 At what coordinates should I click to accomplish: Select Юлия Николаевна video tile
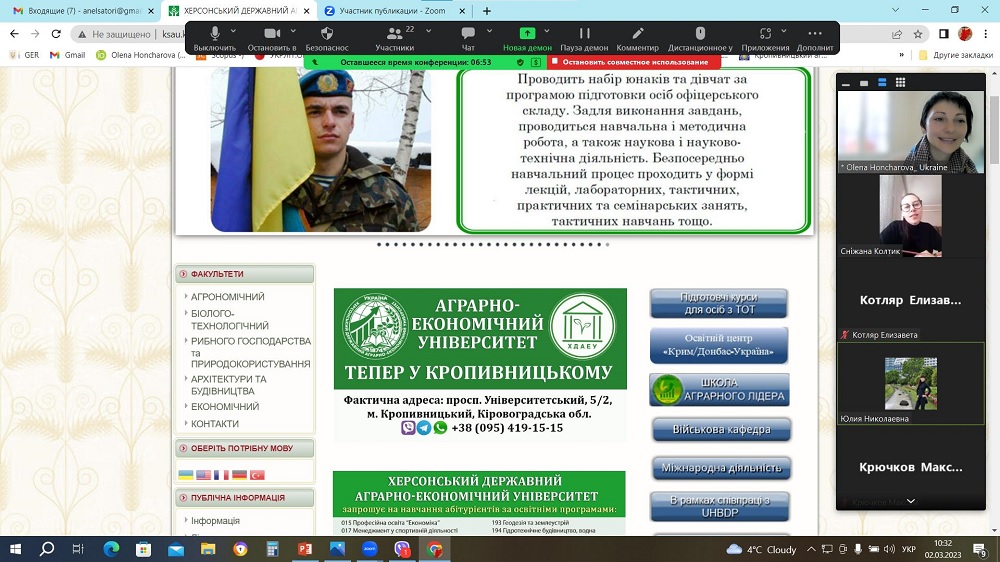click(911, 384)
